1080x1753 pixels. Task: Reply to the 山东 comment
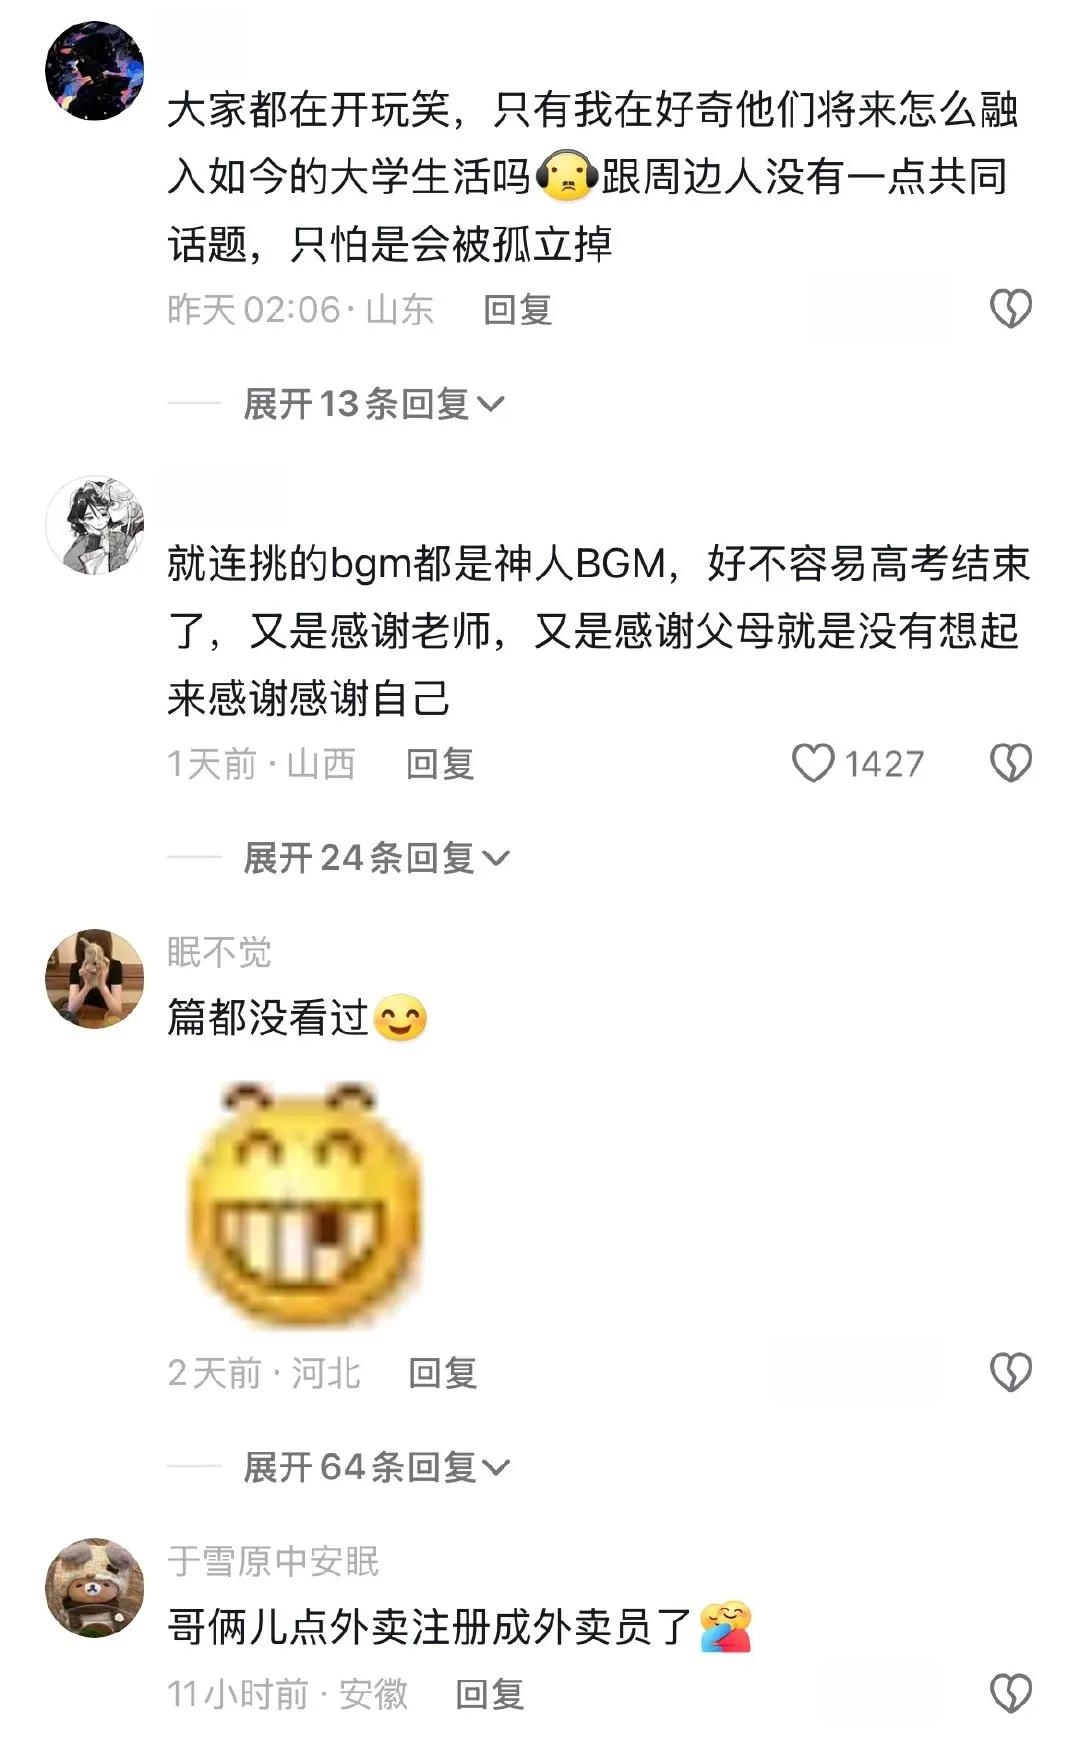(x=518, y=310)
